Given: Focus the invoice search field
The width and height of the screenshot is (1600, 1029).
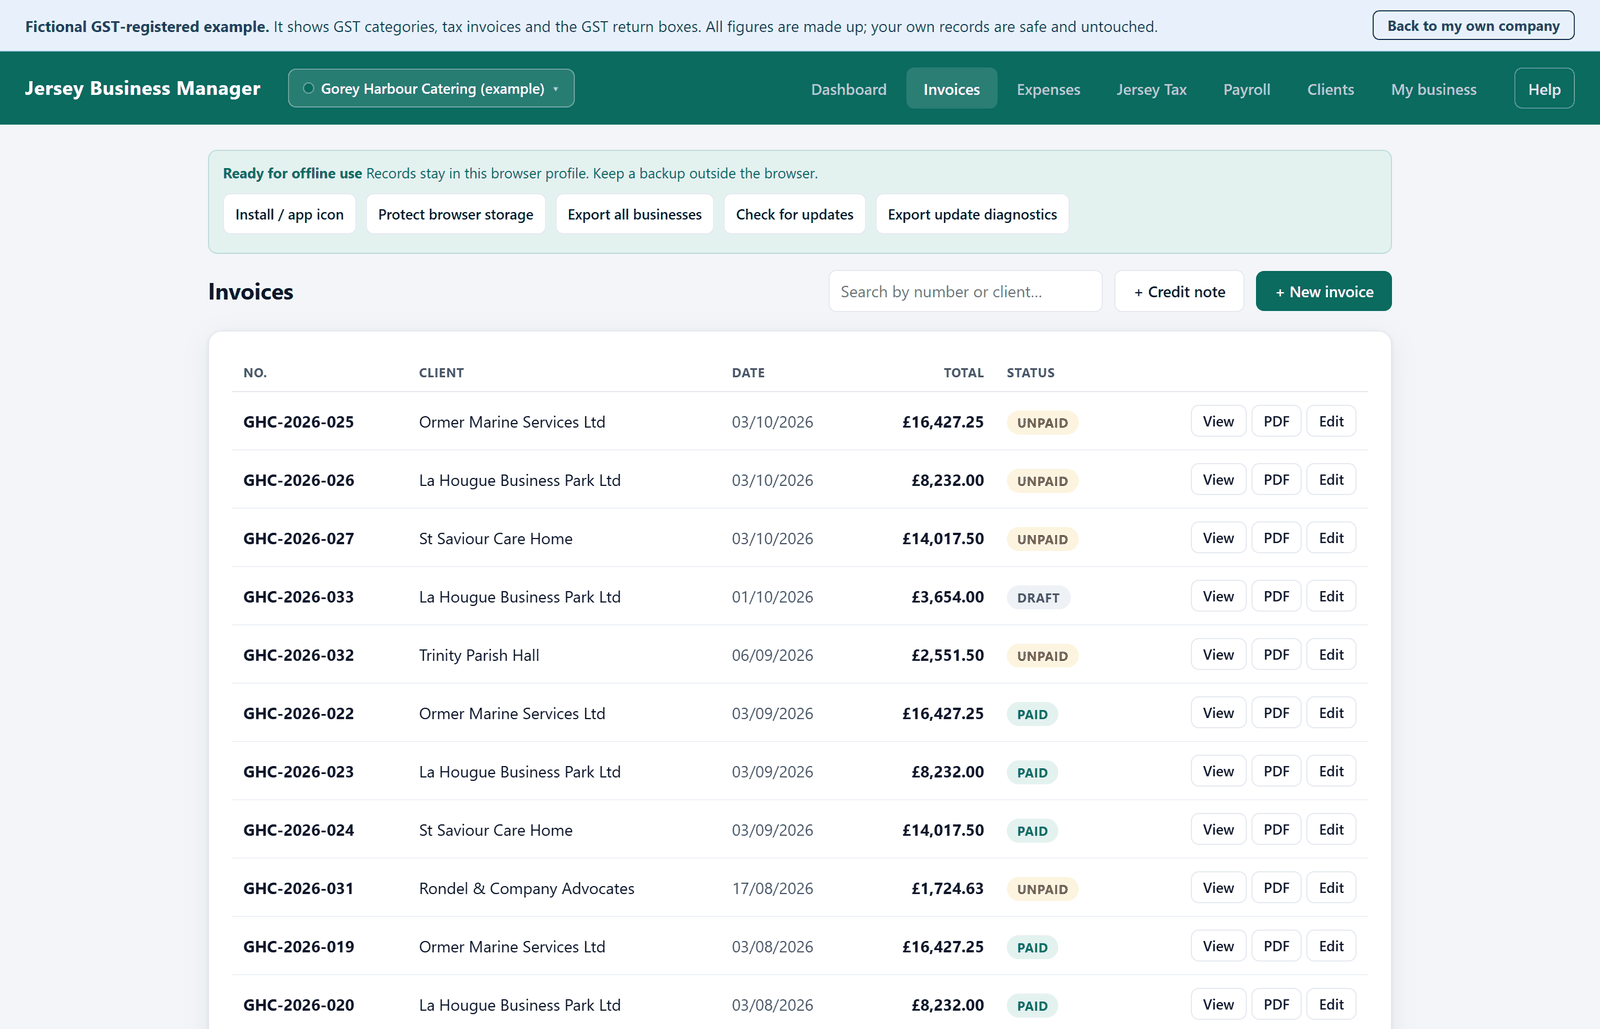Looking at the screenshot, I should [x=965, y=291].
